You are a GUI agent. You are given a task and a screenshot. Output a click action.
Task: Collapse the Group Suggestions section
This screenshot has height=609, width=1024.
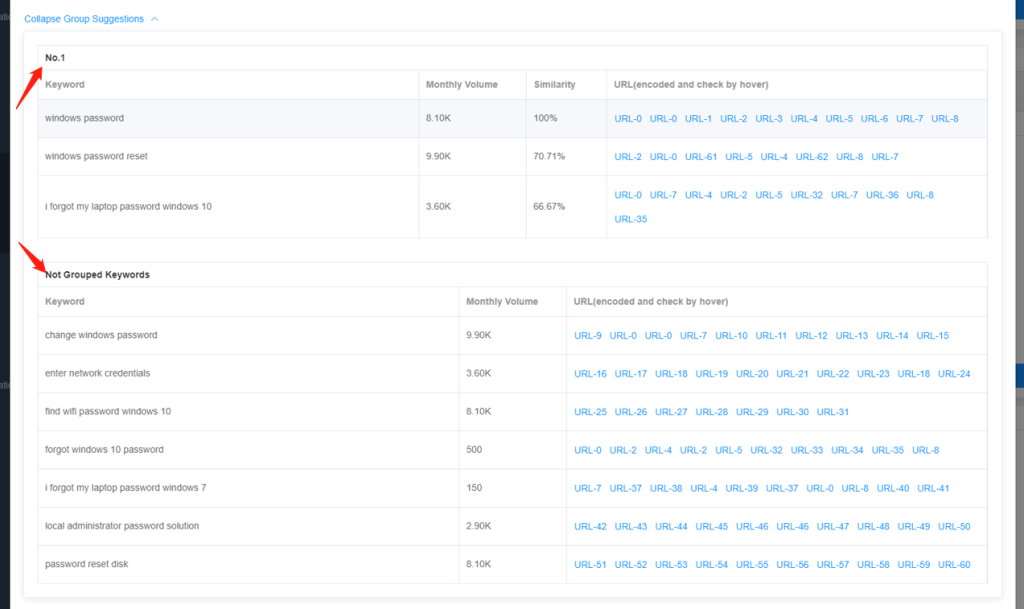(84, 19)
